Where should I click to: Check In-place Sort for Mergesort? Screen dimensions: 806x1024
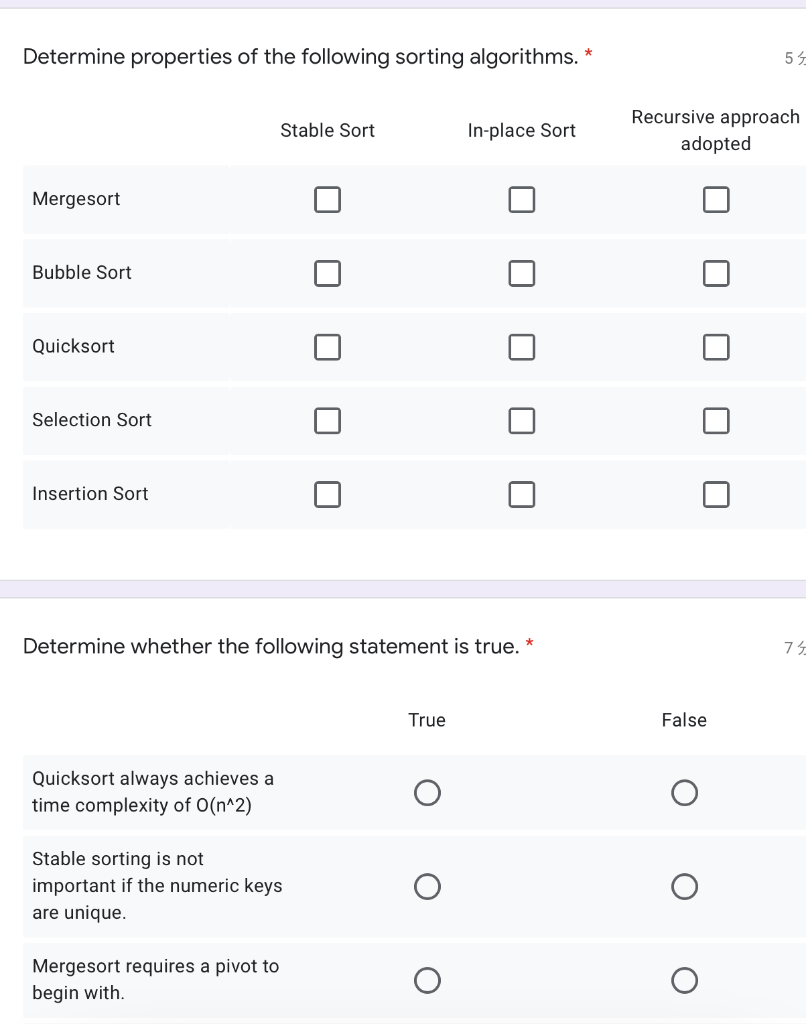click(x=521, y=200)
